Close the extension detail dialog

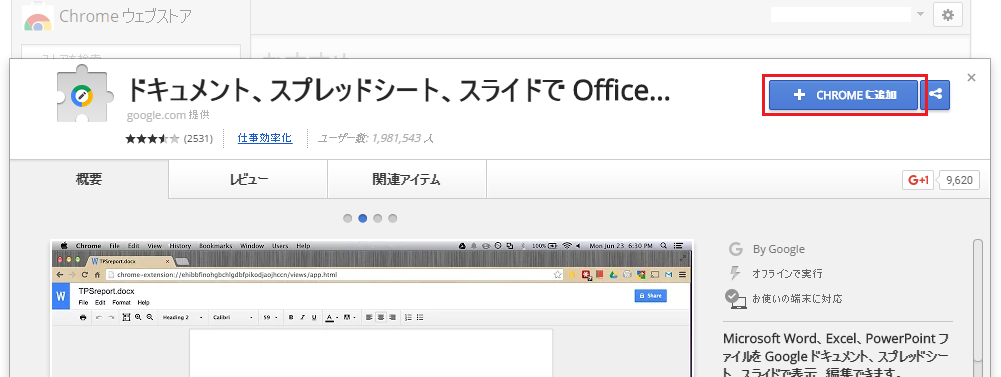(x=972, y=78)
